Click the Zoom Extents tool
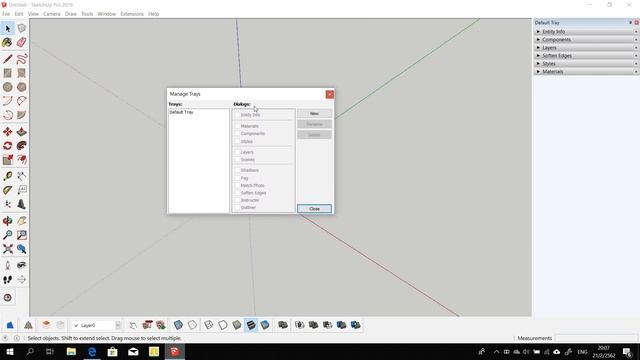The width and height of the screenshot is (640, 360). [8, 249]
